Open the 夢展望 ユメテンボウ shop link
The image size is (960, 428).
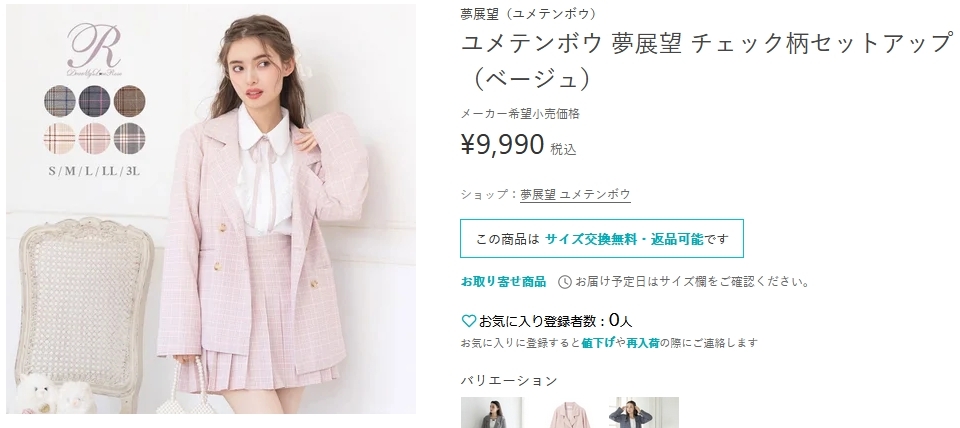pyautogui.click(x=575, y=195)
